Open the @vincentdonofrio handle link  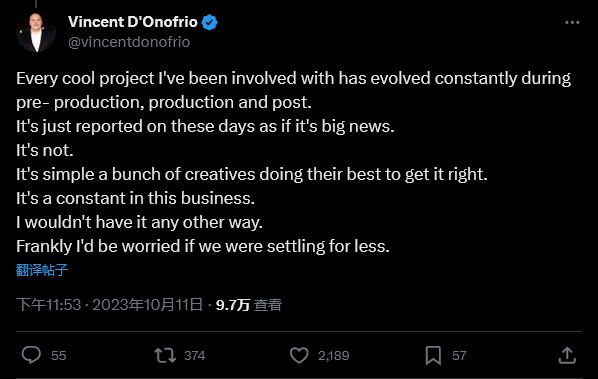(129, 42)
